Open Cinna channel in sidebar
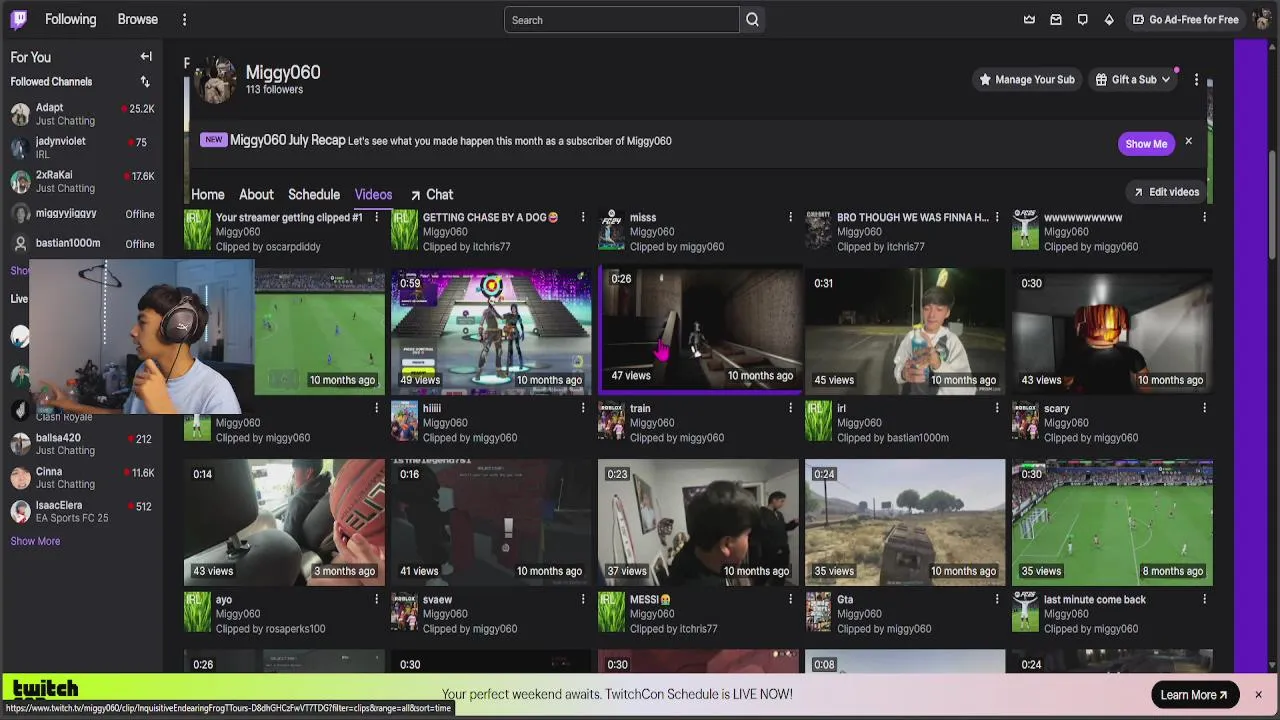 click(x=82, y=478)
